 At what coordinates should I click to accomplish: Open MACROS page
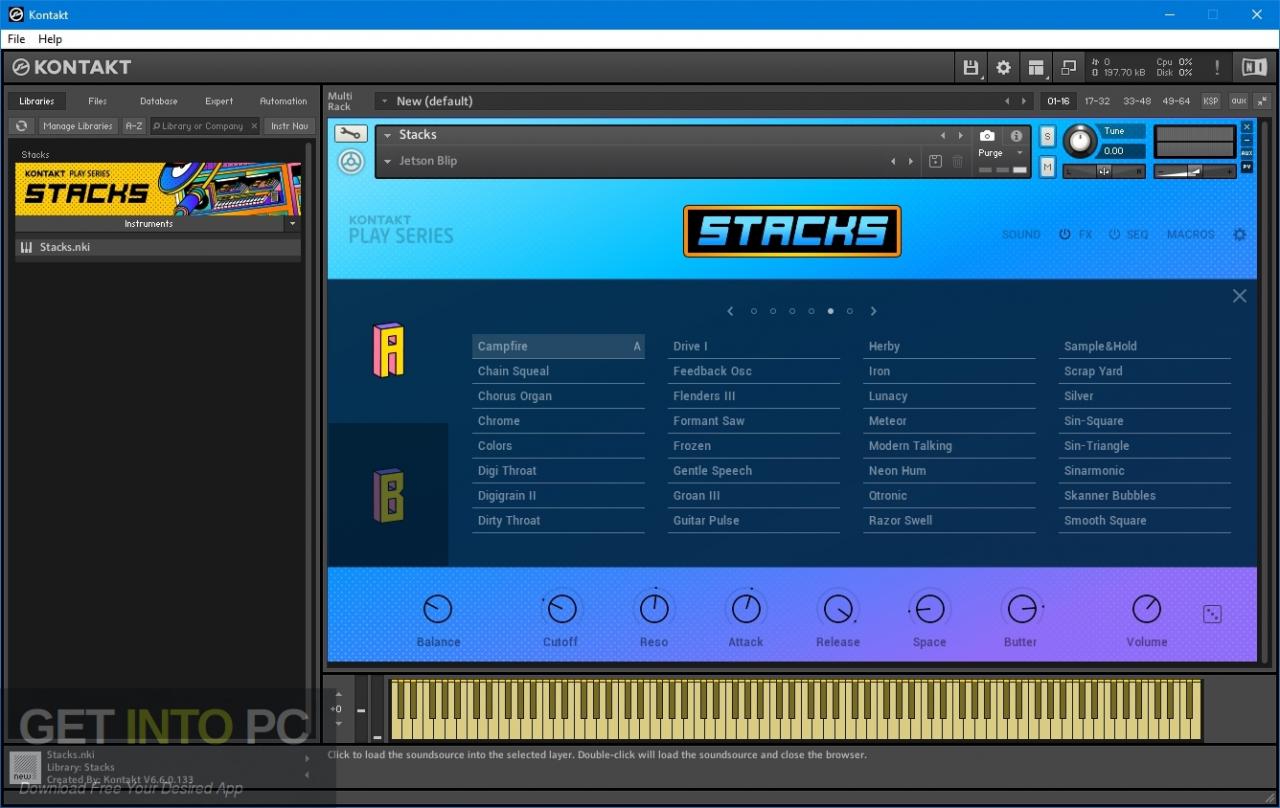click(1191, 235)
